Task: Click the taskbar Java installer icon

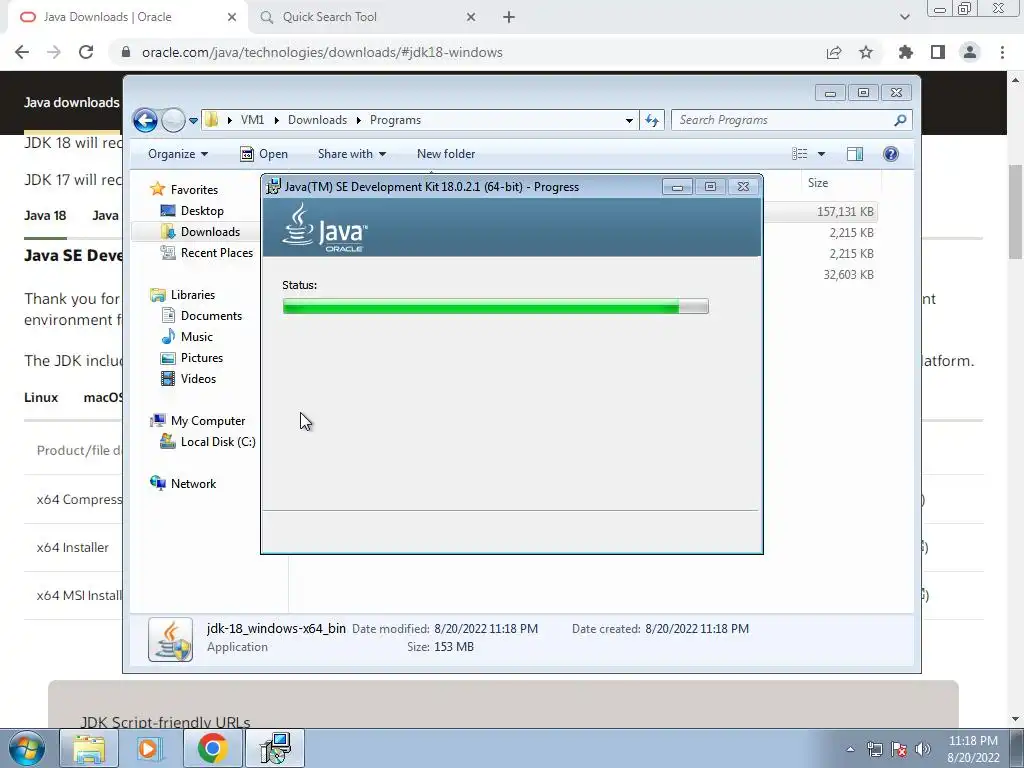Action: 274,748
